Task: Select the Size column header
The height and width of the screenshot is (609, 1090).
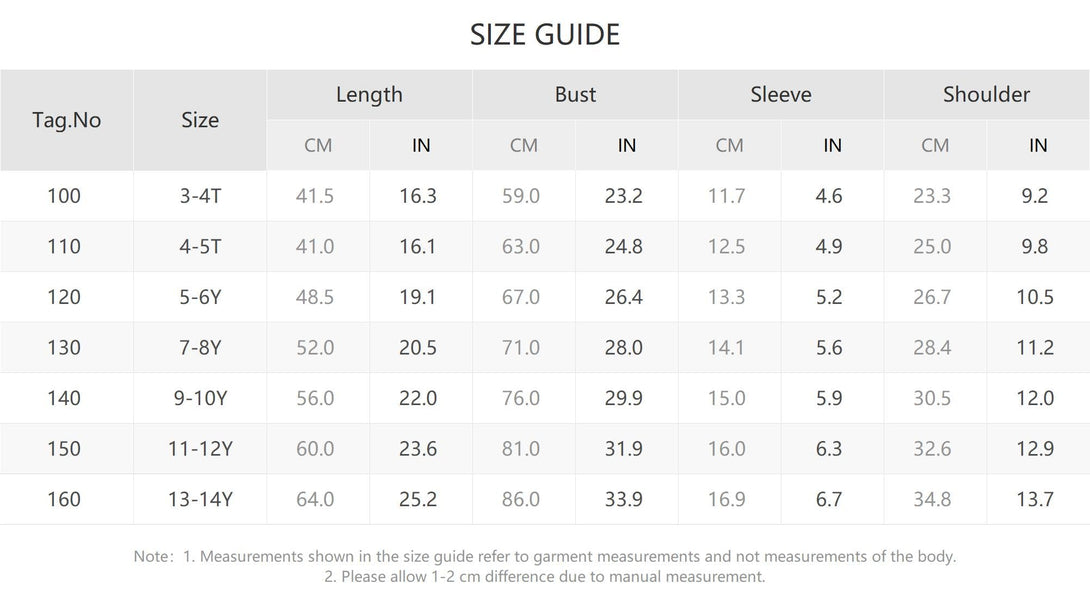Action: (x=200, y=120)
